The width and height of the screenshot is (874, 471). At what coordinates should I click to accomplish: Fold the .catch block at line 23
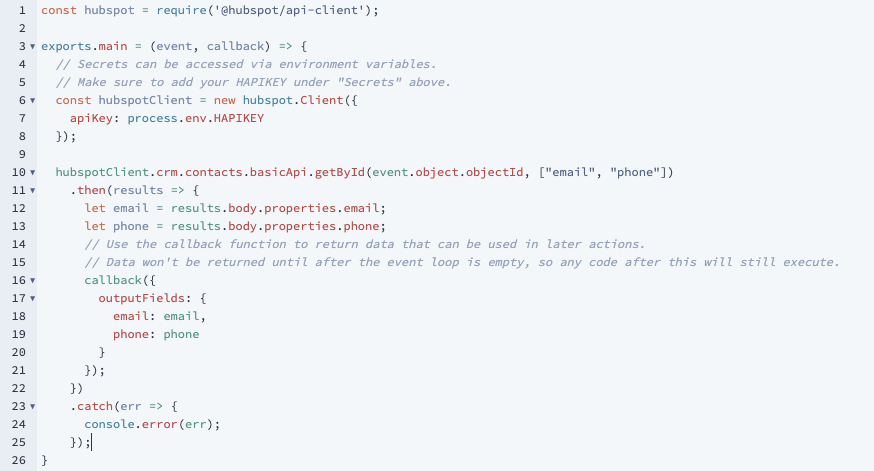click(x=32, y=406)
